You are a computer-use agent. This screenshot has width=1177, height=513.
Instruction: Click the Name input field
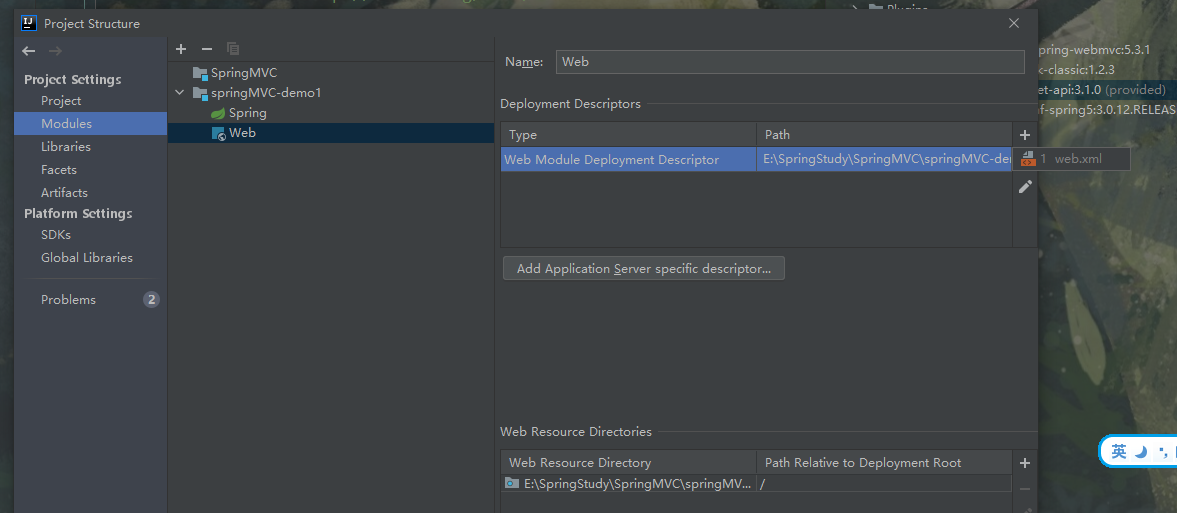click(790, 62)
